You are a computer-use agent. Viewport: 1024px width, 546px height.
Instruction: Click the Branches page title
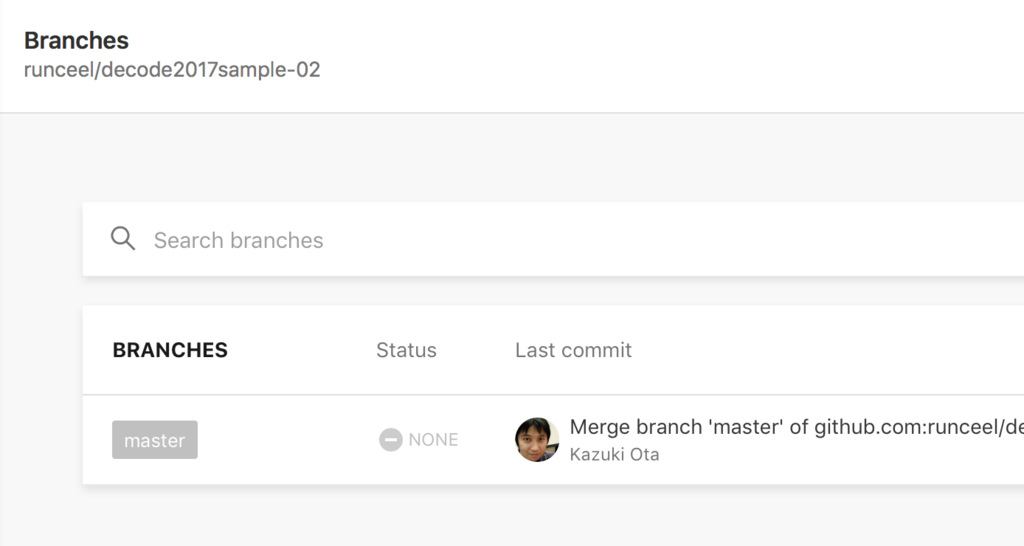coord(76,41)
